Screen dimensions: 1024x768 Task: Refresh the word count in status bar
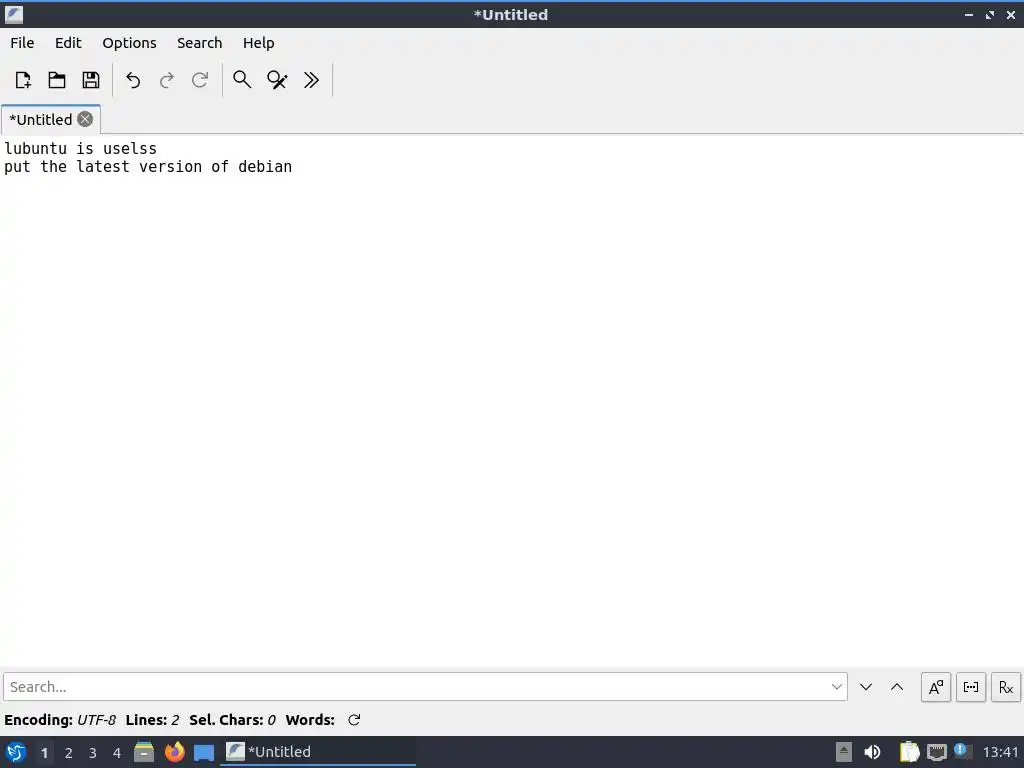click(x=354, y=720)
